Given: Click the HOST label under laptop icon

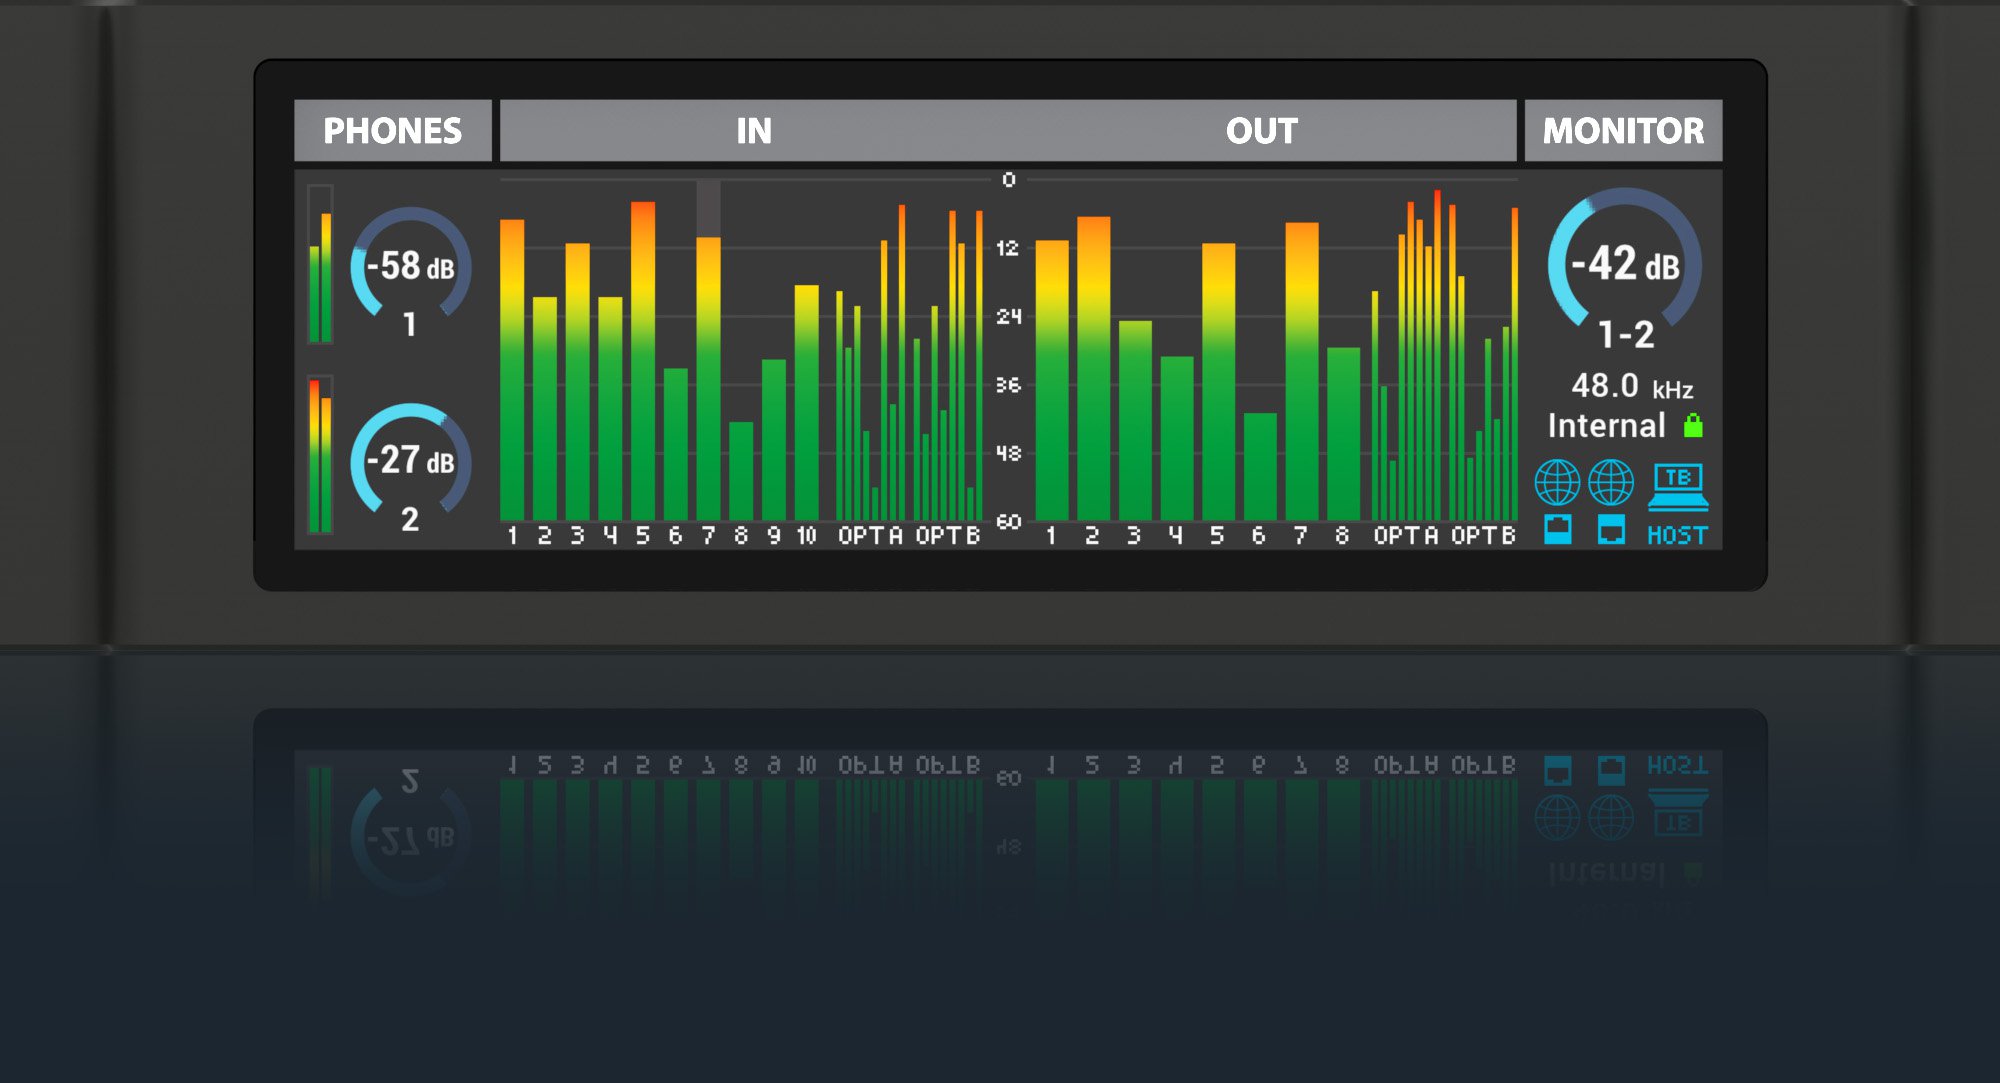Looking at the screenshot, I should point(1677,536).
